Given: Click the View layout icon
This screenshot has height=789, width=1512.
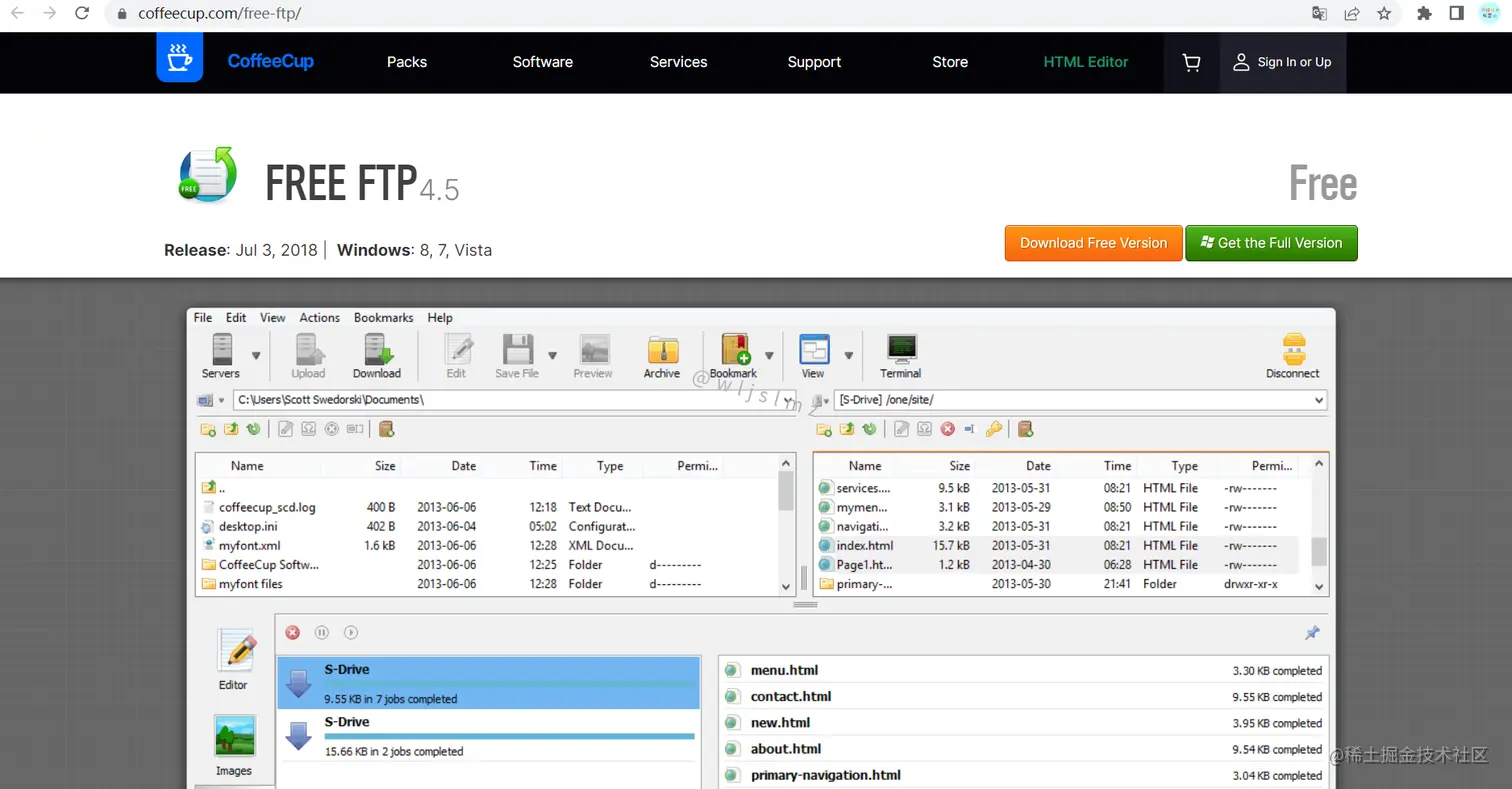Looking at the screenshot, I should tap(814, 349).
